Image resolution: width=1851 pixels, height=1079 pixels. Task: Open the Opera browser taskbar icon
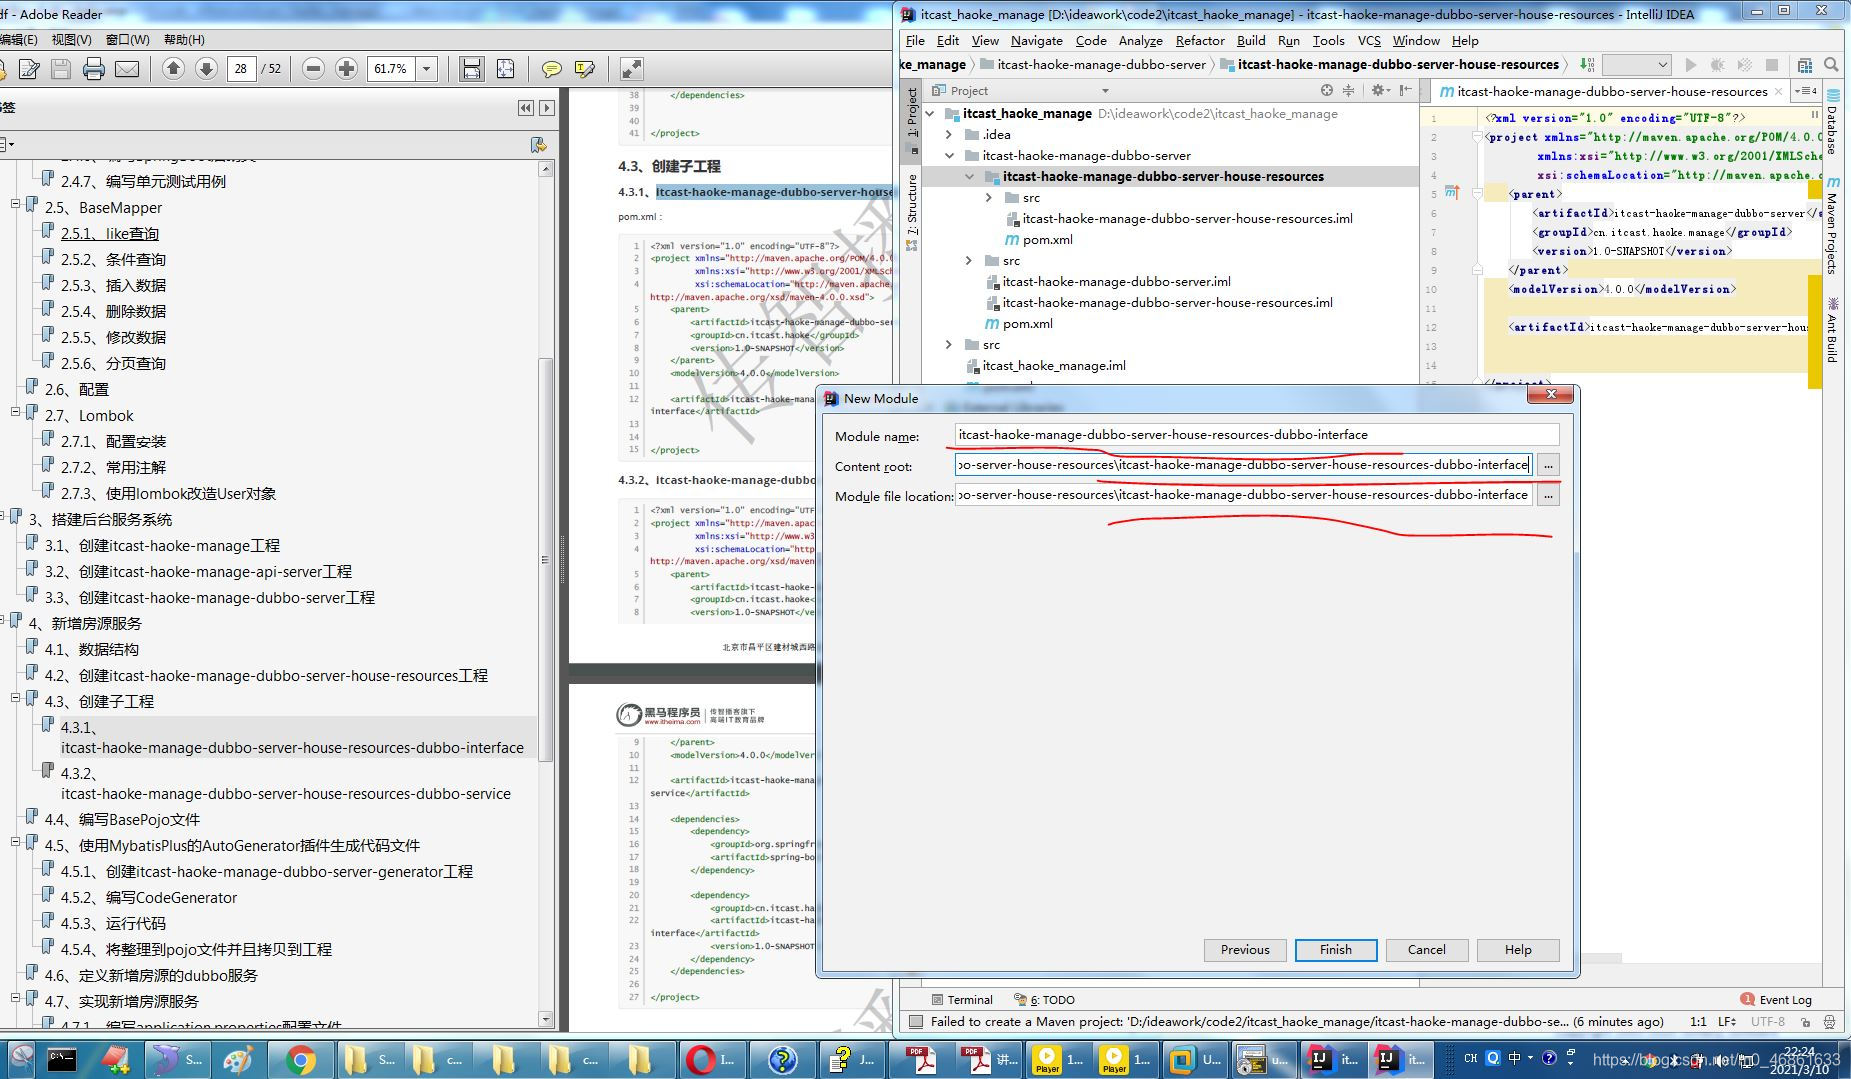coord(712,1059)
